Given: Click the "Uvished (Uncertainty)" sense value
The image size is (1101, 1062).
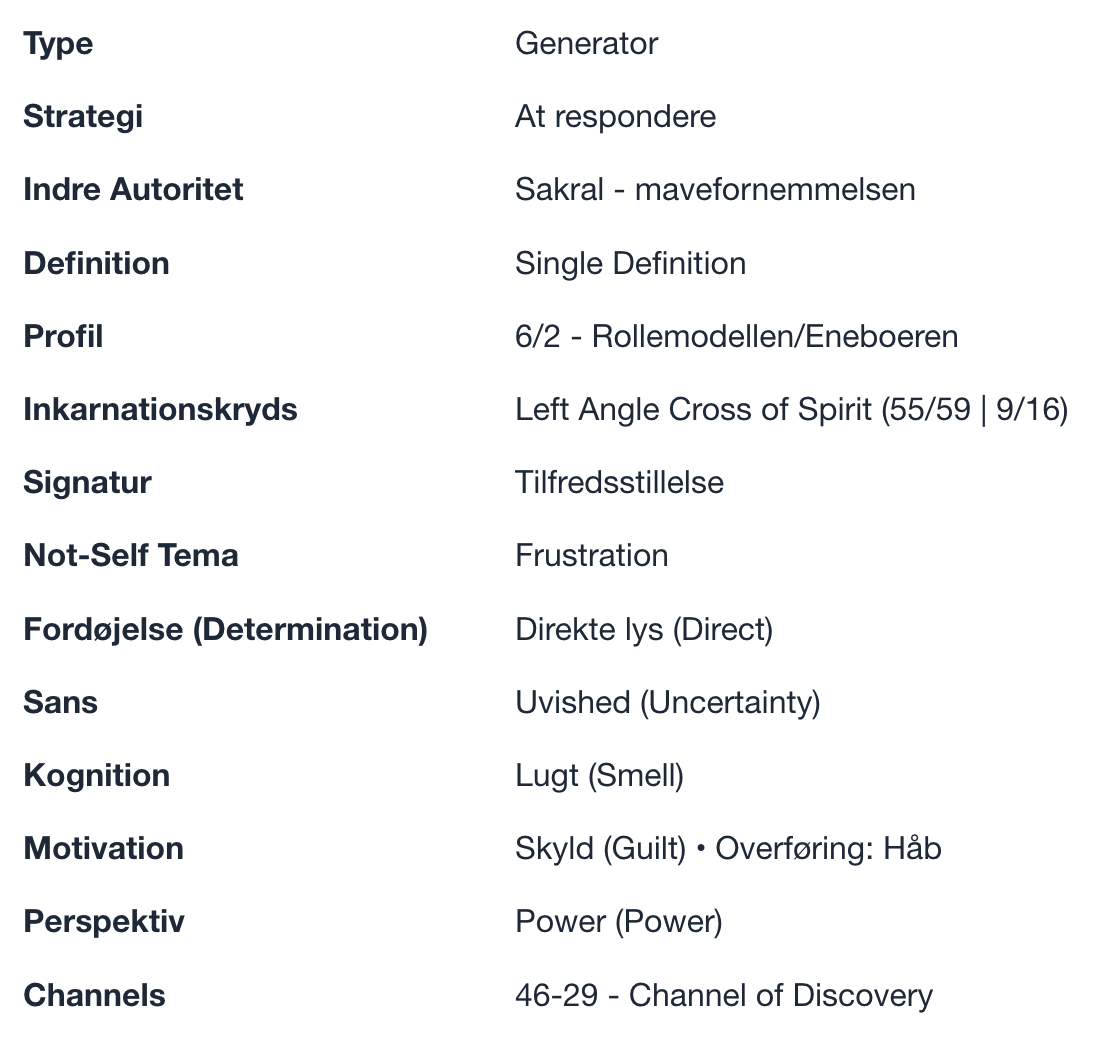Looking at the screenshot, I should 667,702.
